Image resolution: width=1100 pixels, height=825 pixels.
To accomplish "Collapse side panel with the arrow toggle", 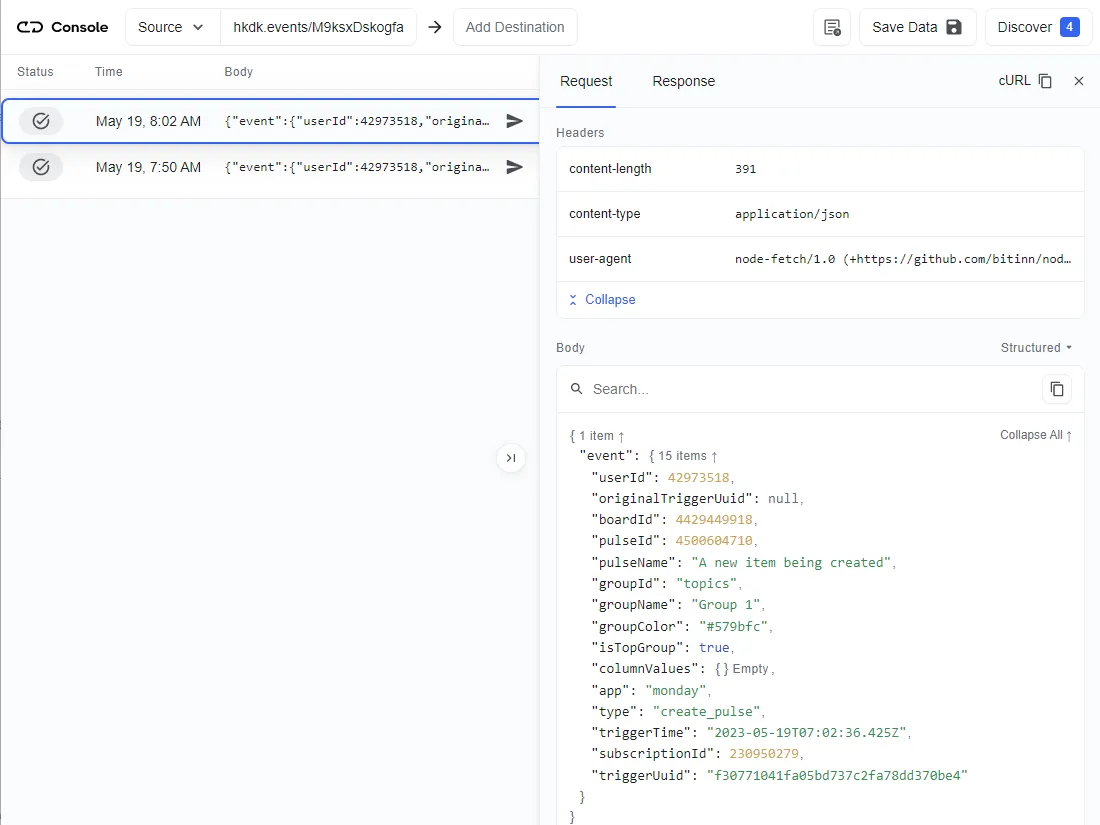I will [x=511, y=458].
